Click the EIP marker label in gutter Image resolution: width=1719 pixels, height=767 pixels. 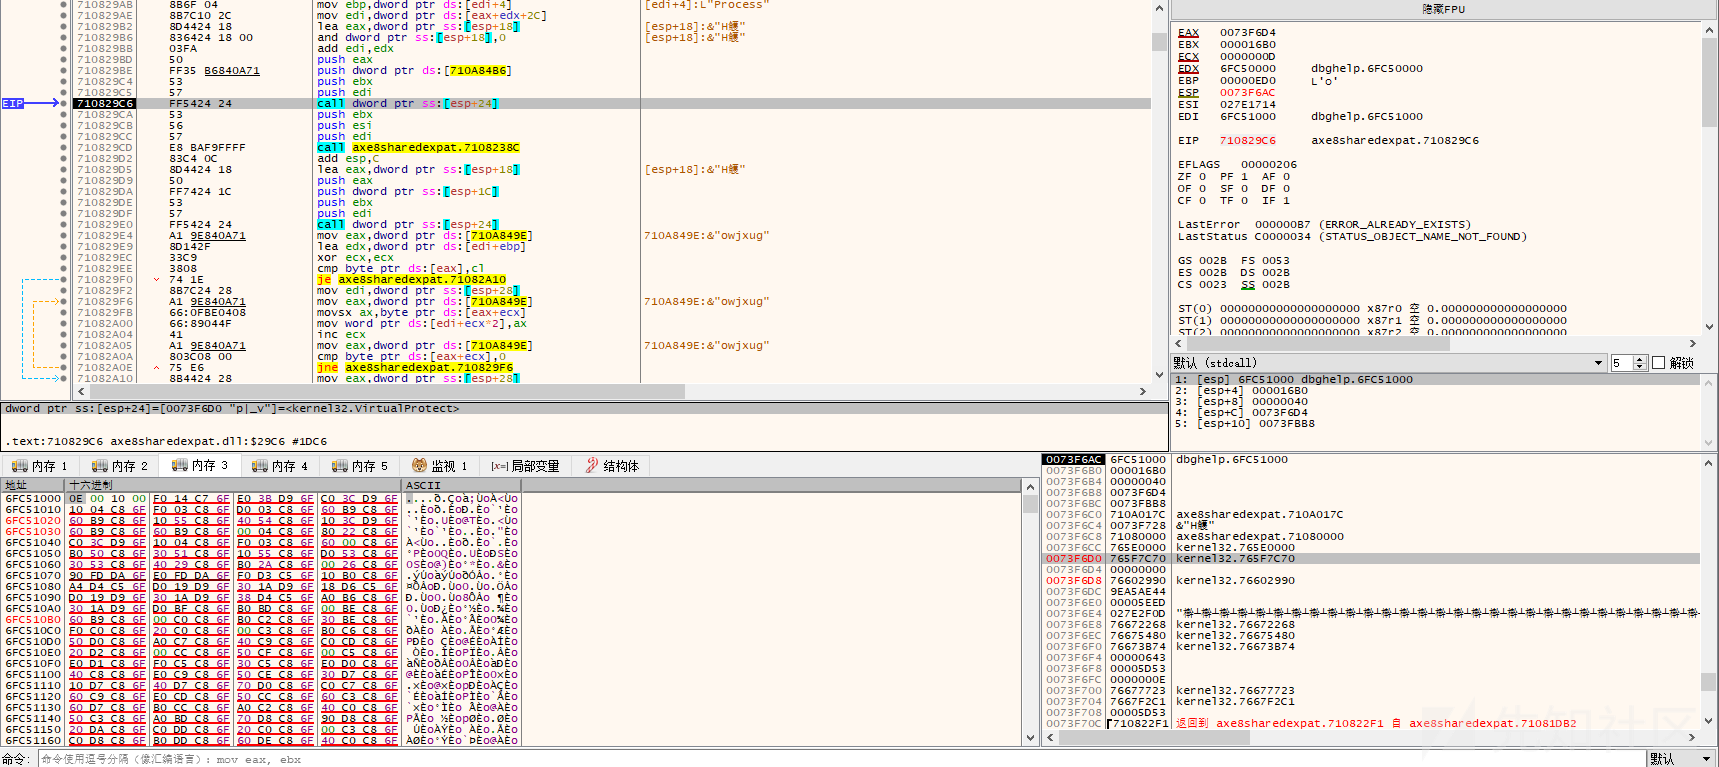pos(12,103)
